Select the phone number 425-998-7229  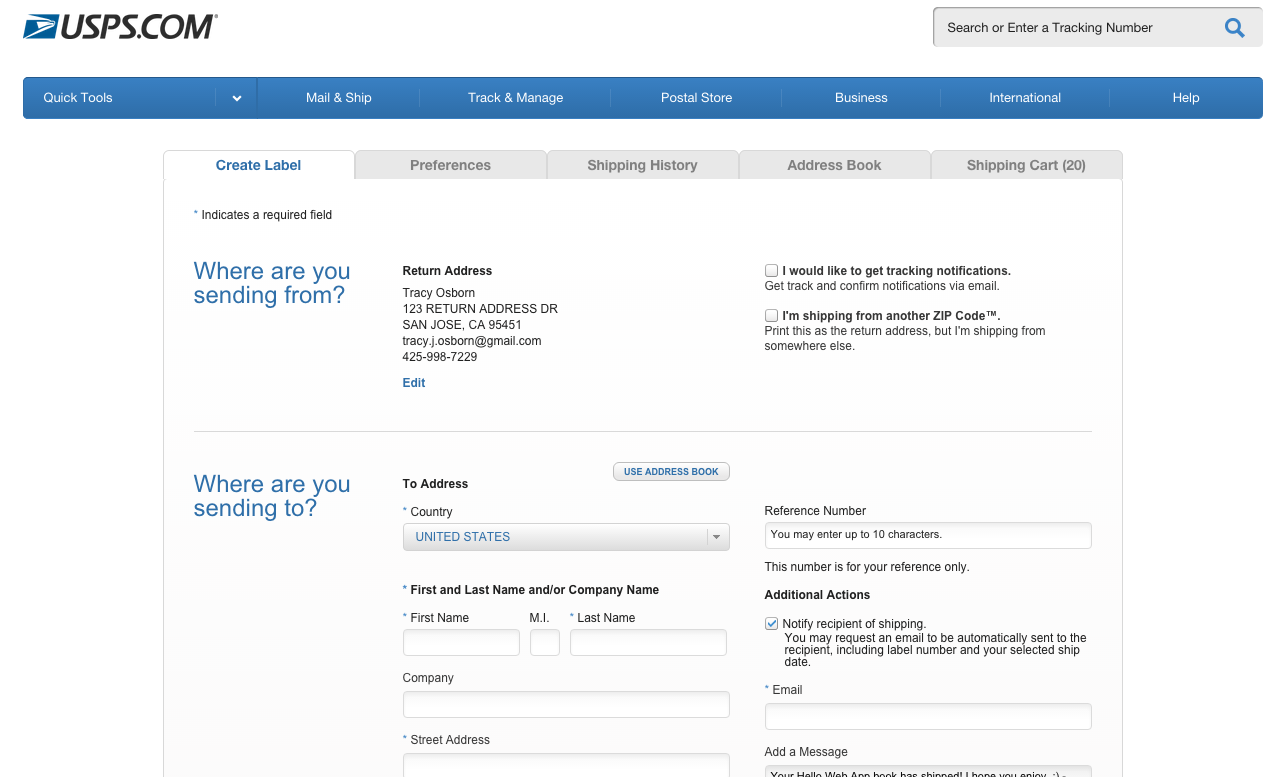click(x=440, y=357)
